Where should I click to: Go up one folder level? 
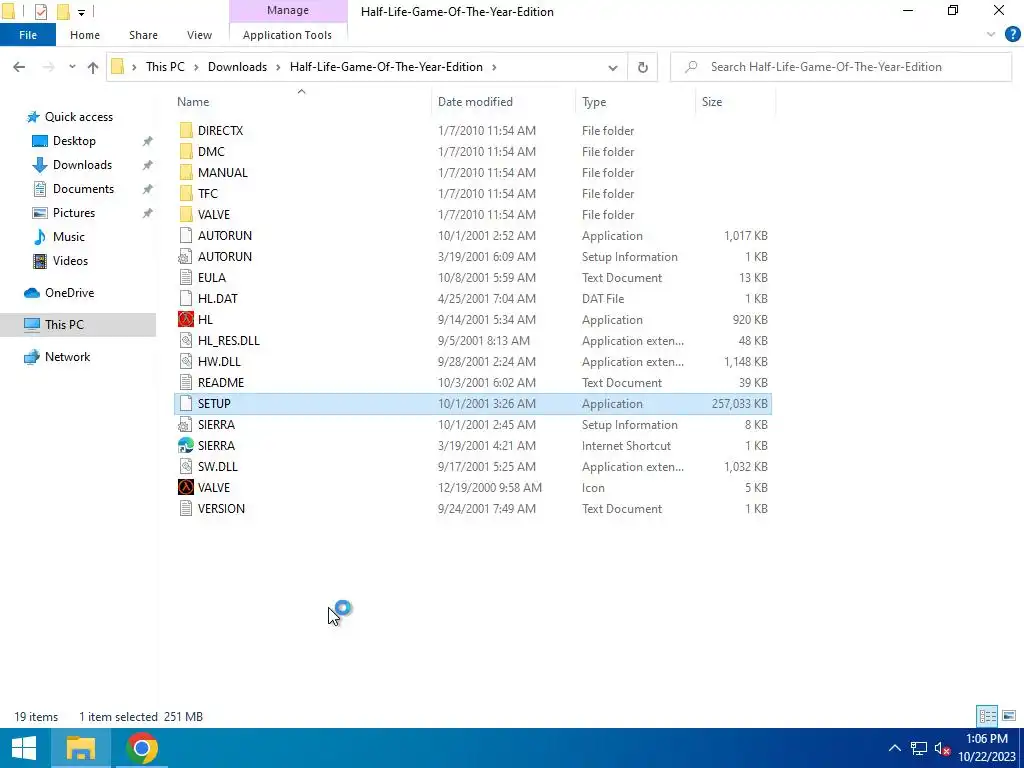pyautogui.click(x=93, y=67)
